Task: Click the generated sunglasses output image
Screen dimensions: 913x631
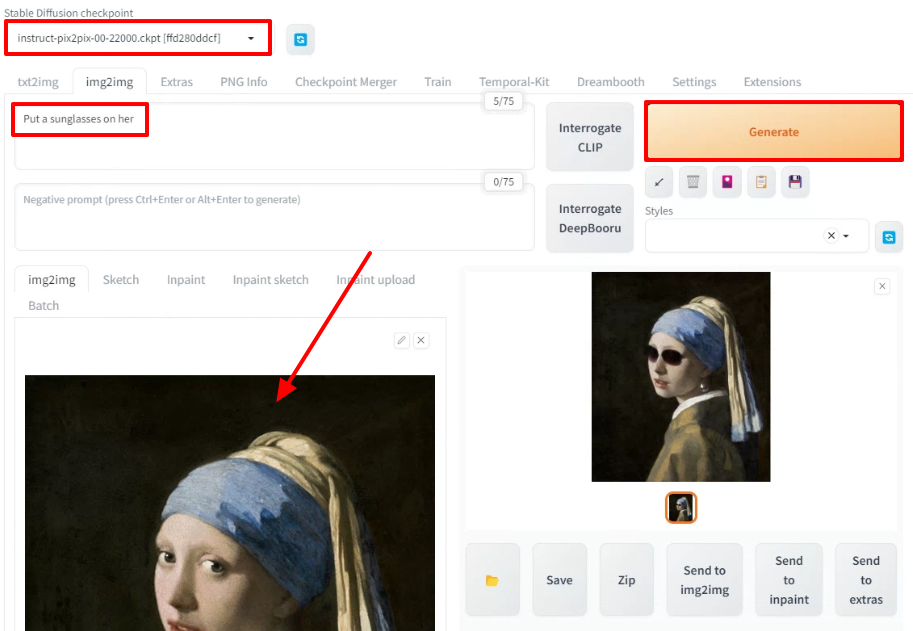Action: (681, 377)
